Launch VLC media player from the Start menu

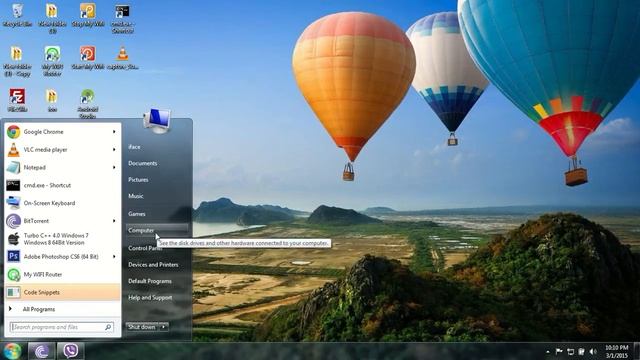(62, 150)
